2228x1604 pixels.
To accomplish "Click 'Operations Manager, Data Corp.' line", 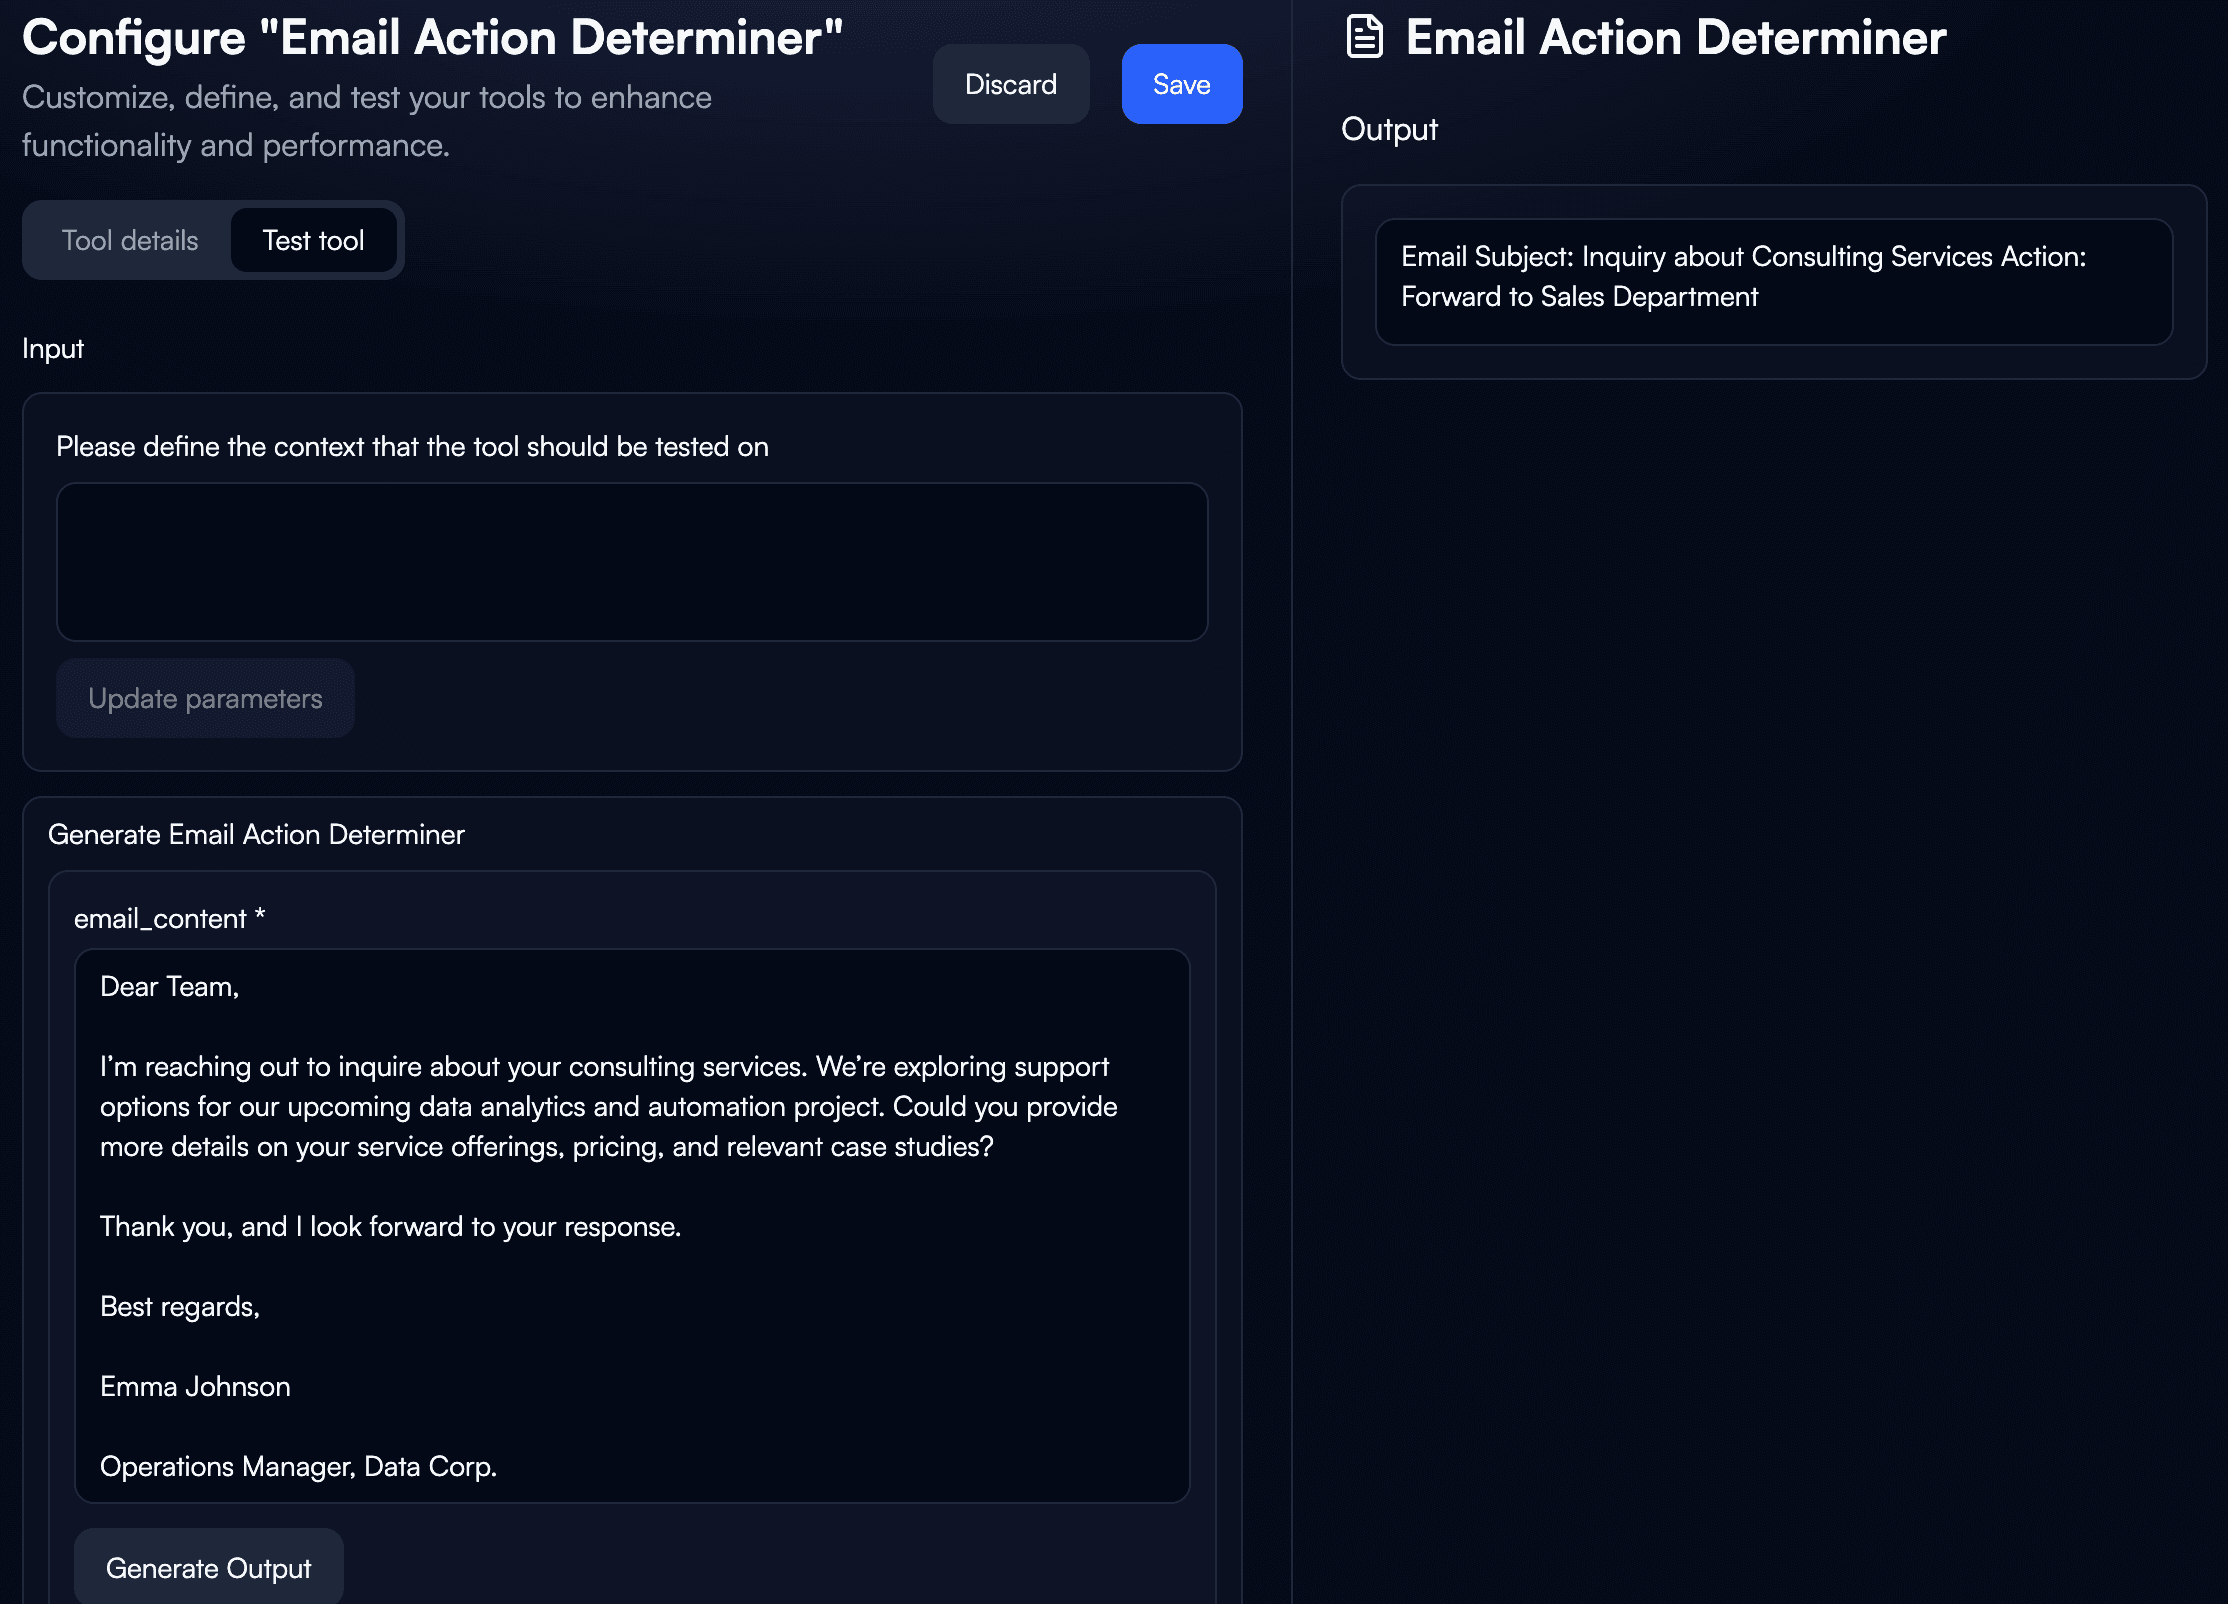I will click(298, 1467).
